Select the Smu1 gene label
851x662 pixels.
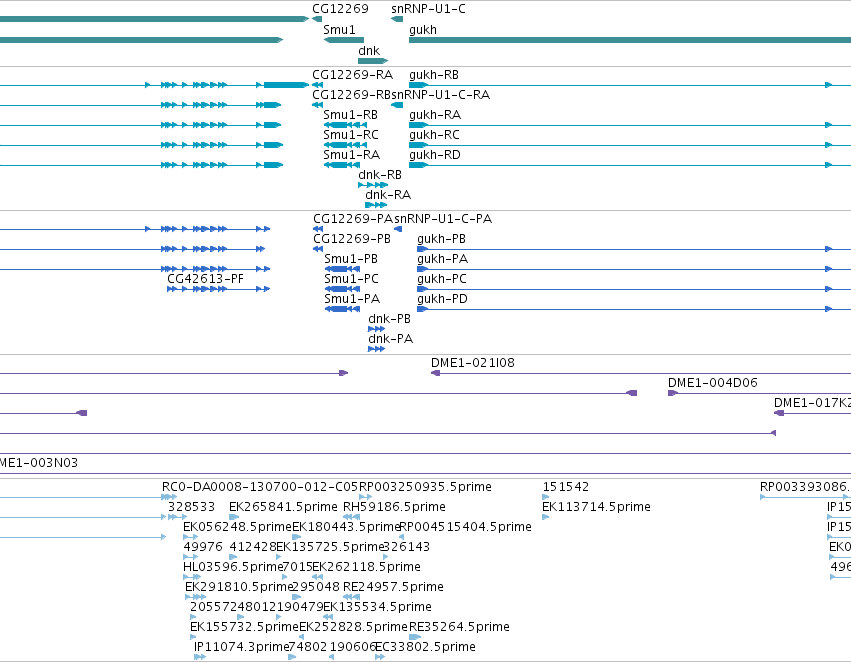click(339, 30)
